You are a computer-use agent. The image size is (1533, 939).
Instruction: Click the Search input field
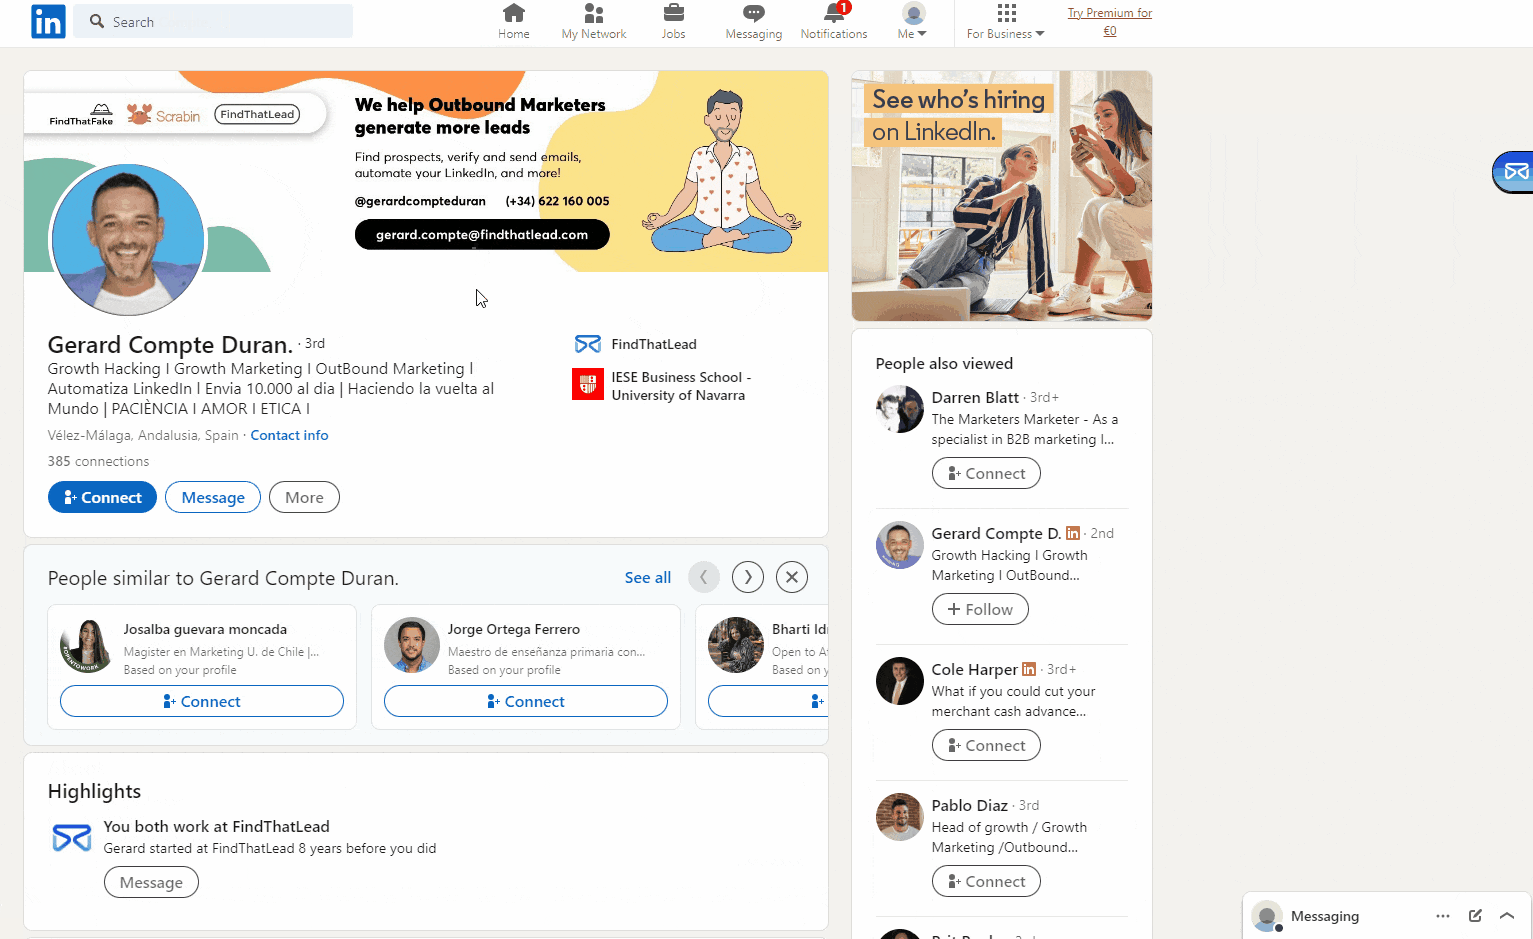tap(213, 21)
